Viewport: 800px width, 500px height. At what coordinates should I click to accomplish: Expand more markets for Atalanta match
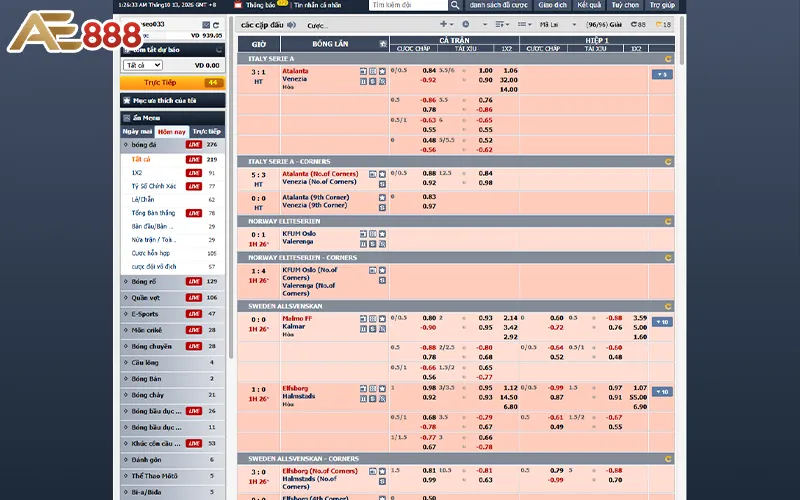coord(662,74)
